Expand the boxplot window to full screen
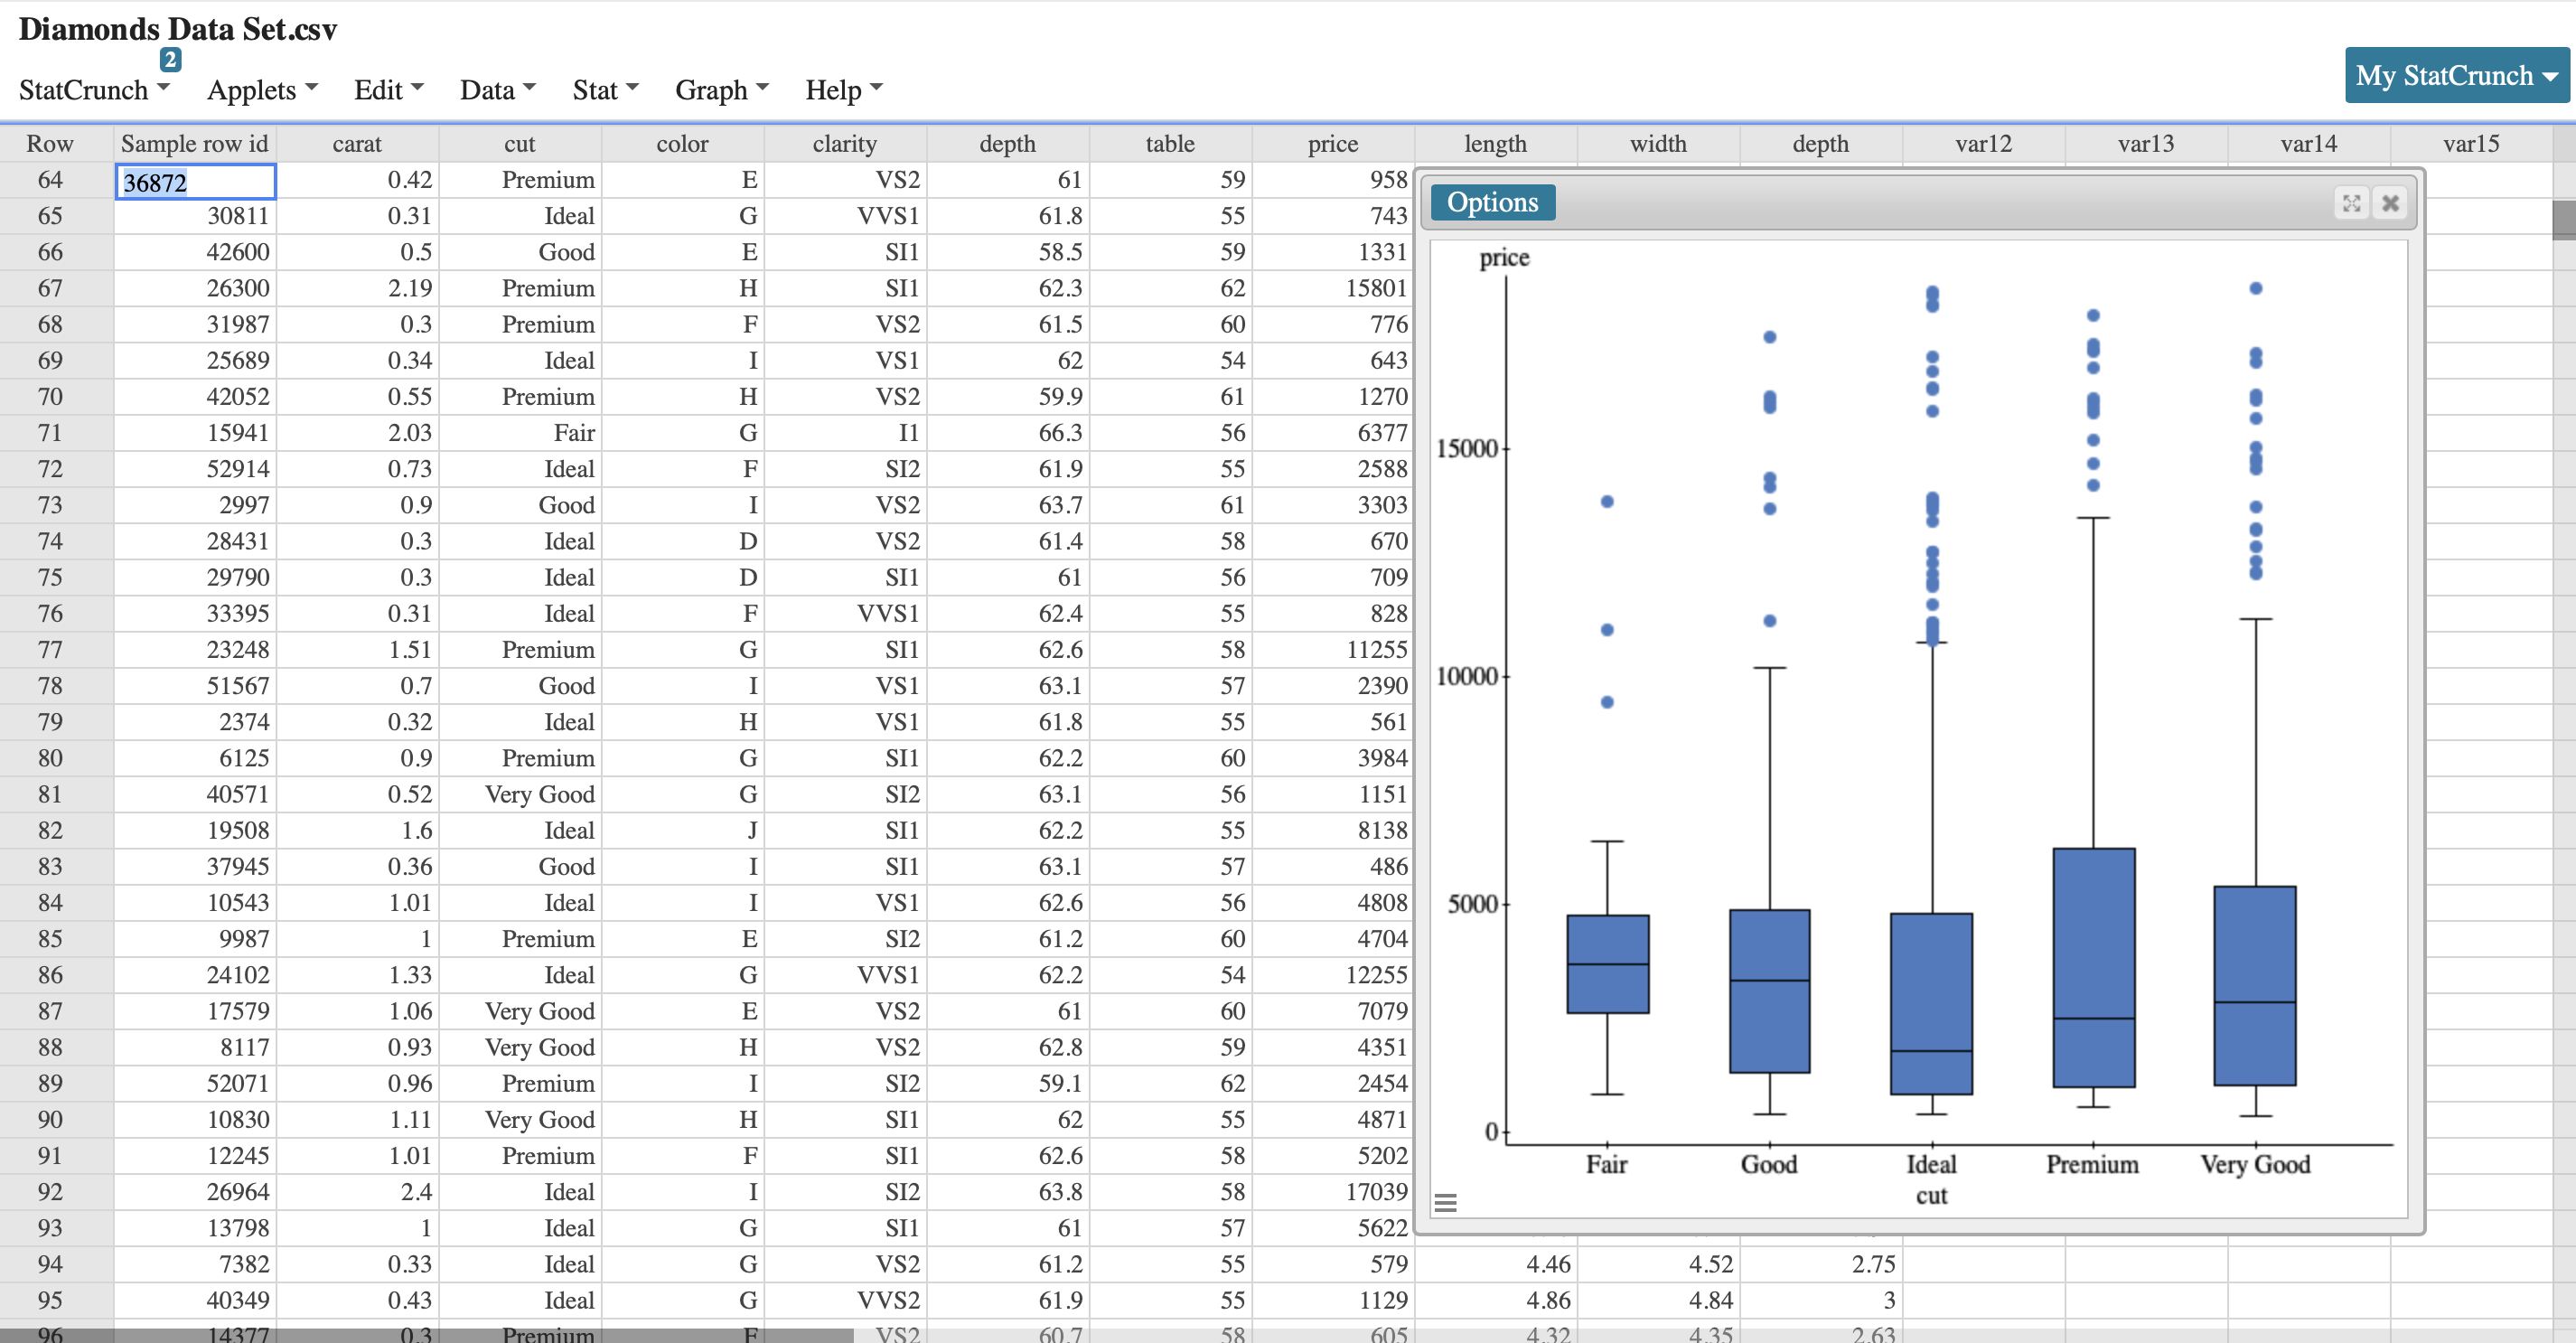This screenshot has width=2576, height=1343. pos(2352,203)
